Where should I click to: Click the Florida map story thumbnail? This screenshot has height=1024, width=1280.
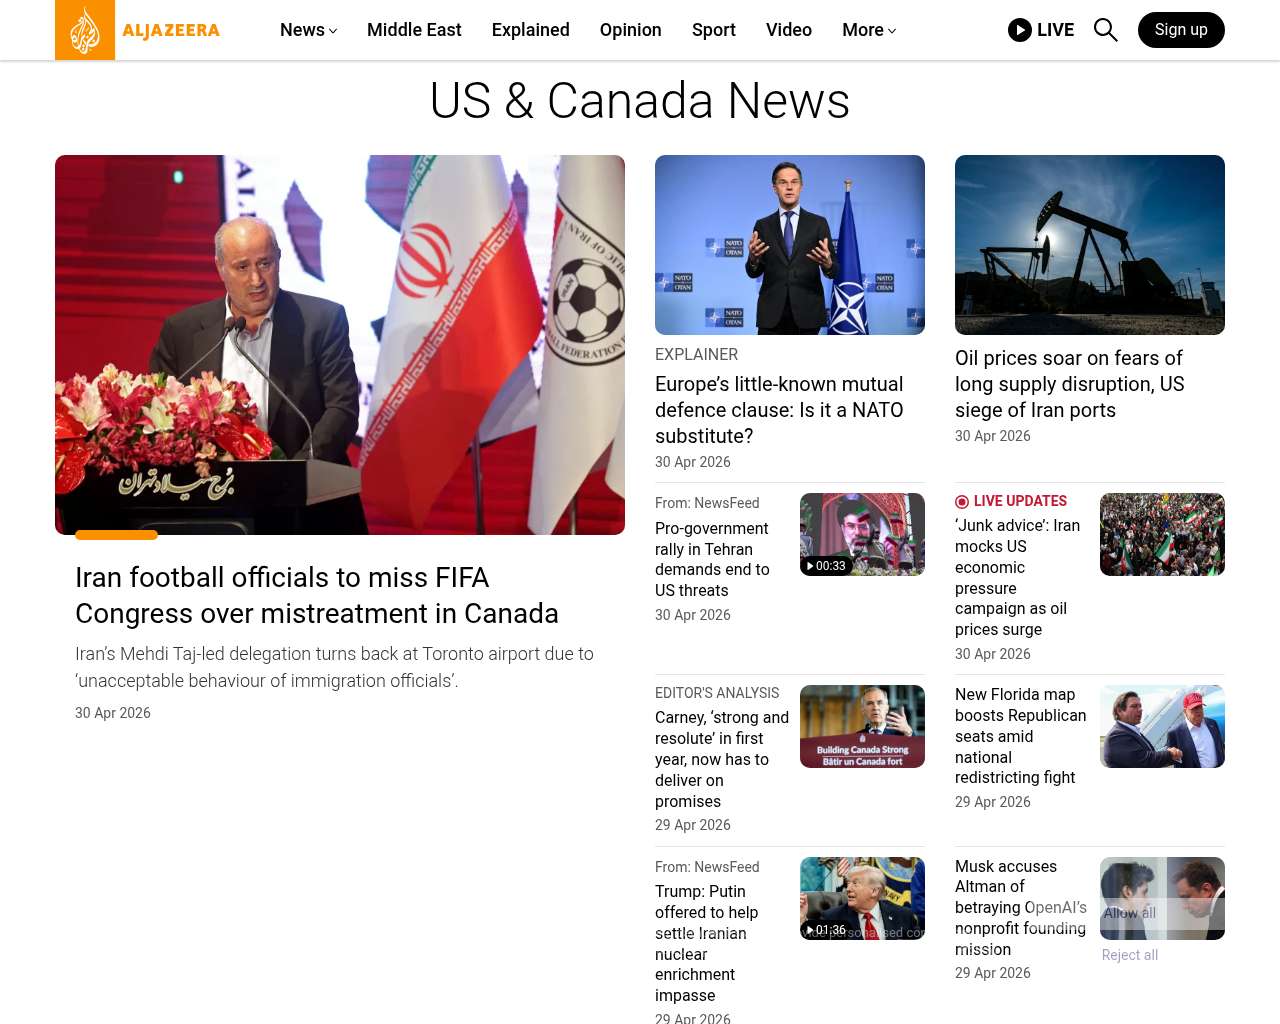click(1162, 726)
